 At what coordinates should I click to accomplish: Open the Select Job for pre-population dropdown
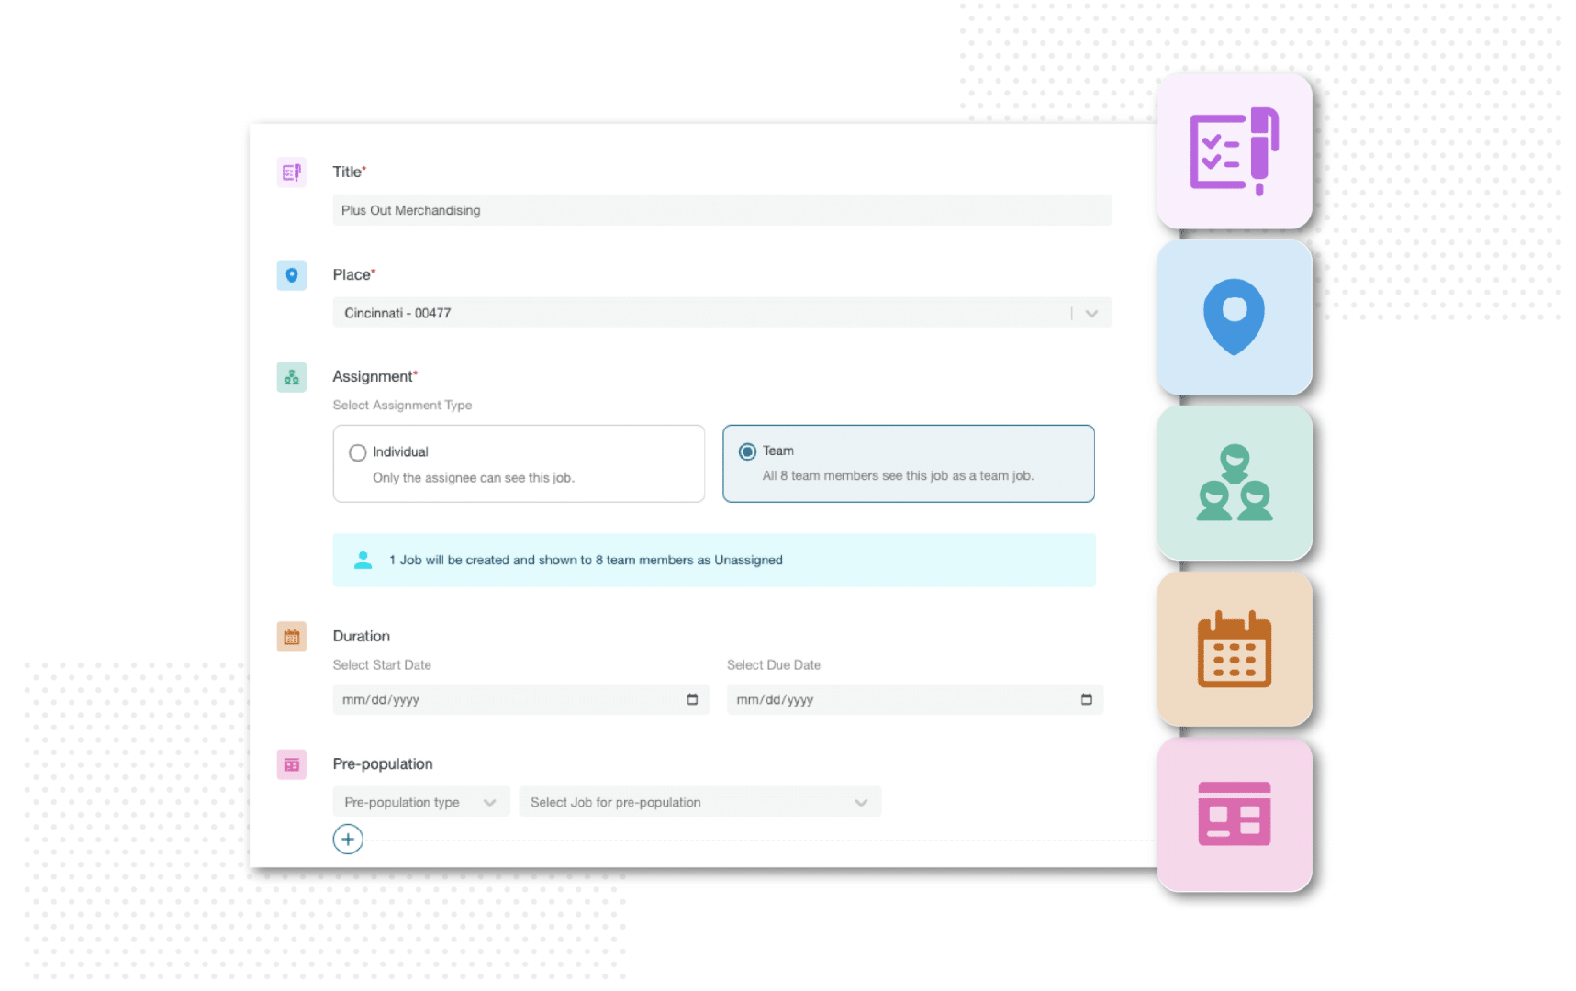tap(700, 802)
